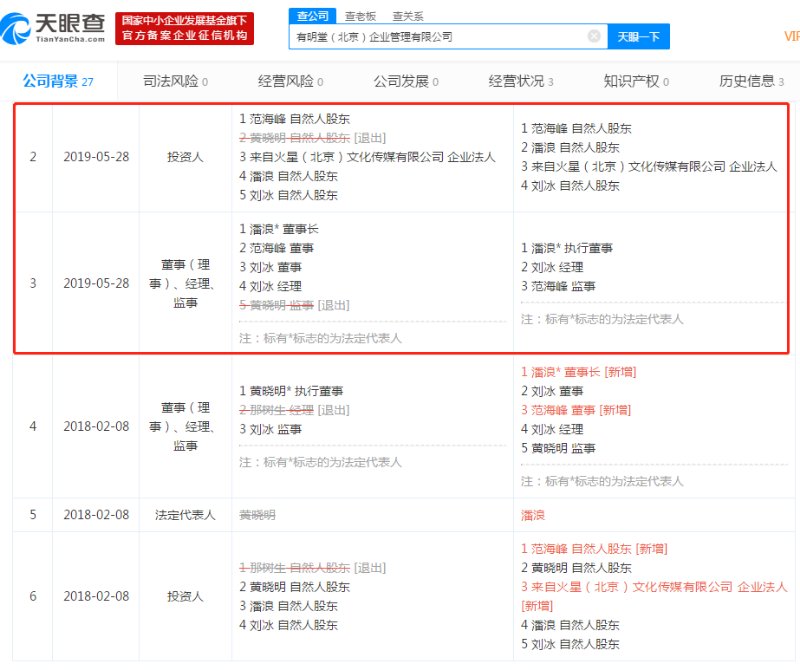Click struck-through 1 邢树生 自然人股东 [退出] in row 6
Screen dimensions: 800x670
(312, 567)
